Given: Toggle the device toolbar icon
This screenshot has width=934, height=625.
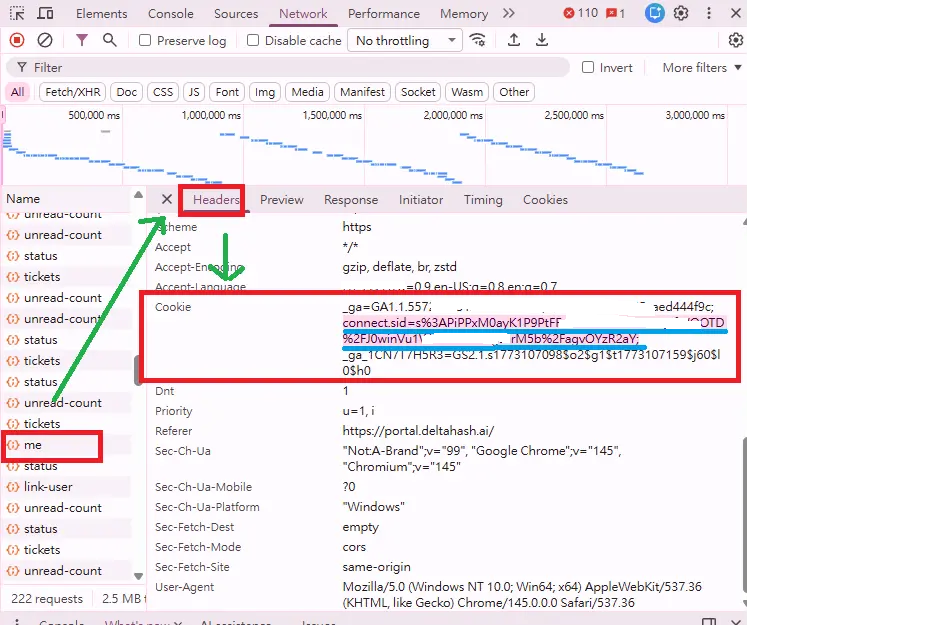Looking at the screenshot, I should click(46, 14).
